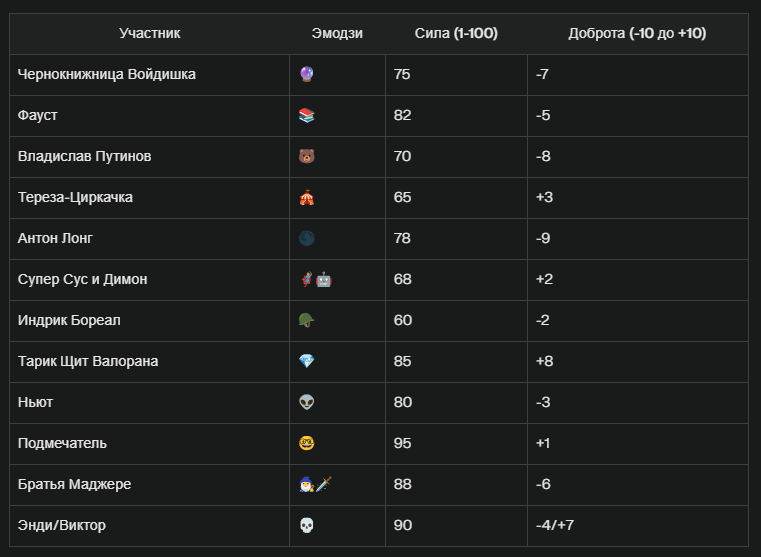Click the dark moon emoji for Антон Лонг
Image resolution: width=761 pixels, height=557 pixels.
pyautogui.click(x=307, y=238)
